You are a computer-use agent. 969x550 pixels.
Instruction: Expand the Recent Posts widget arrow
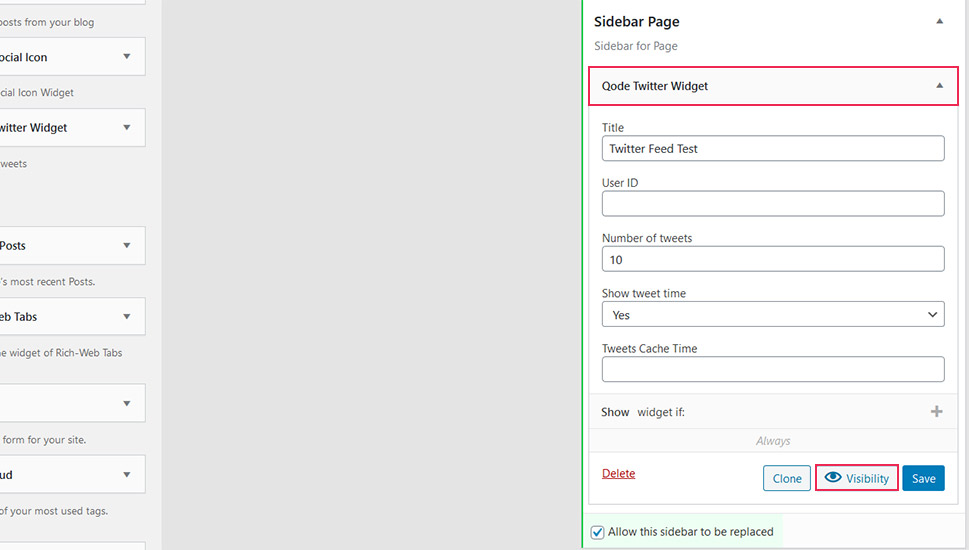click(127, 245)
